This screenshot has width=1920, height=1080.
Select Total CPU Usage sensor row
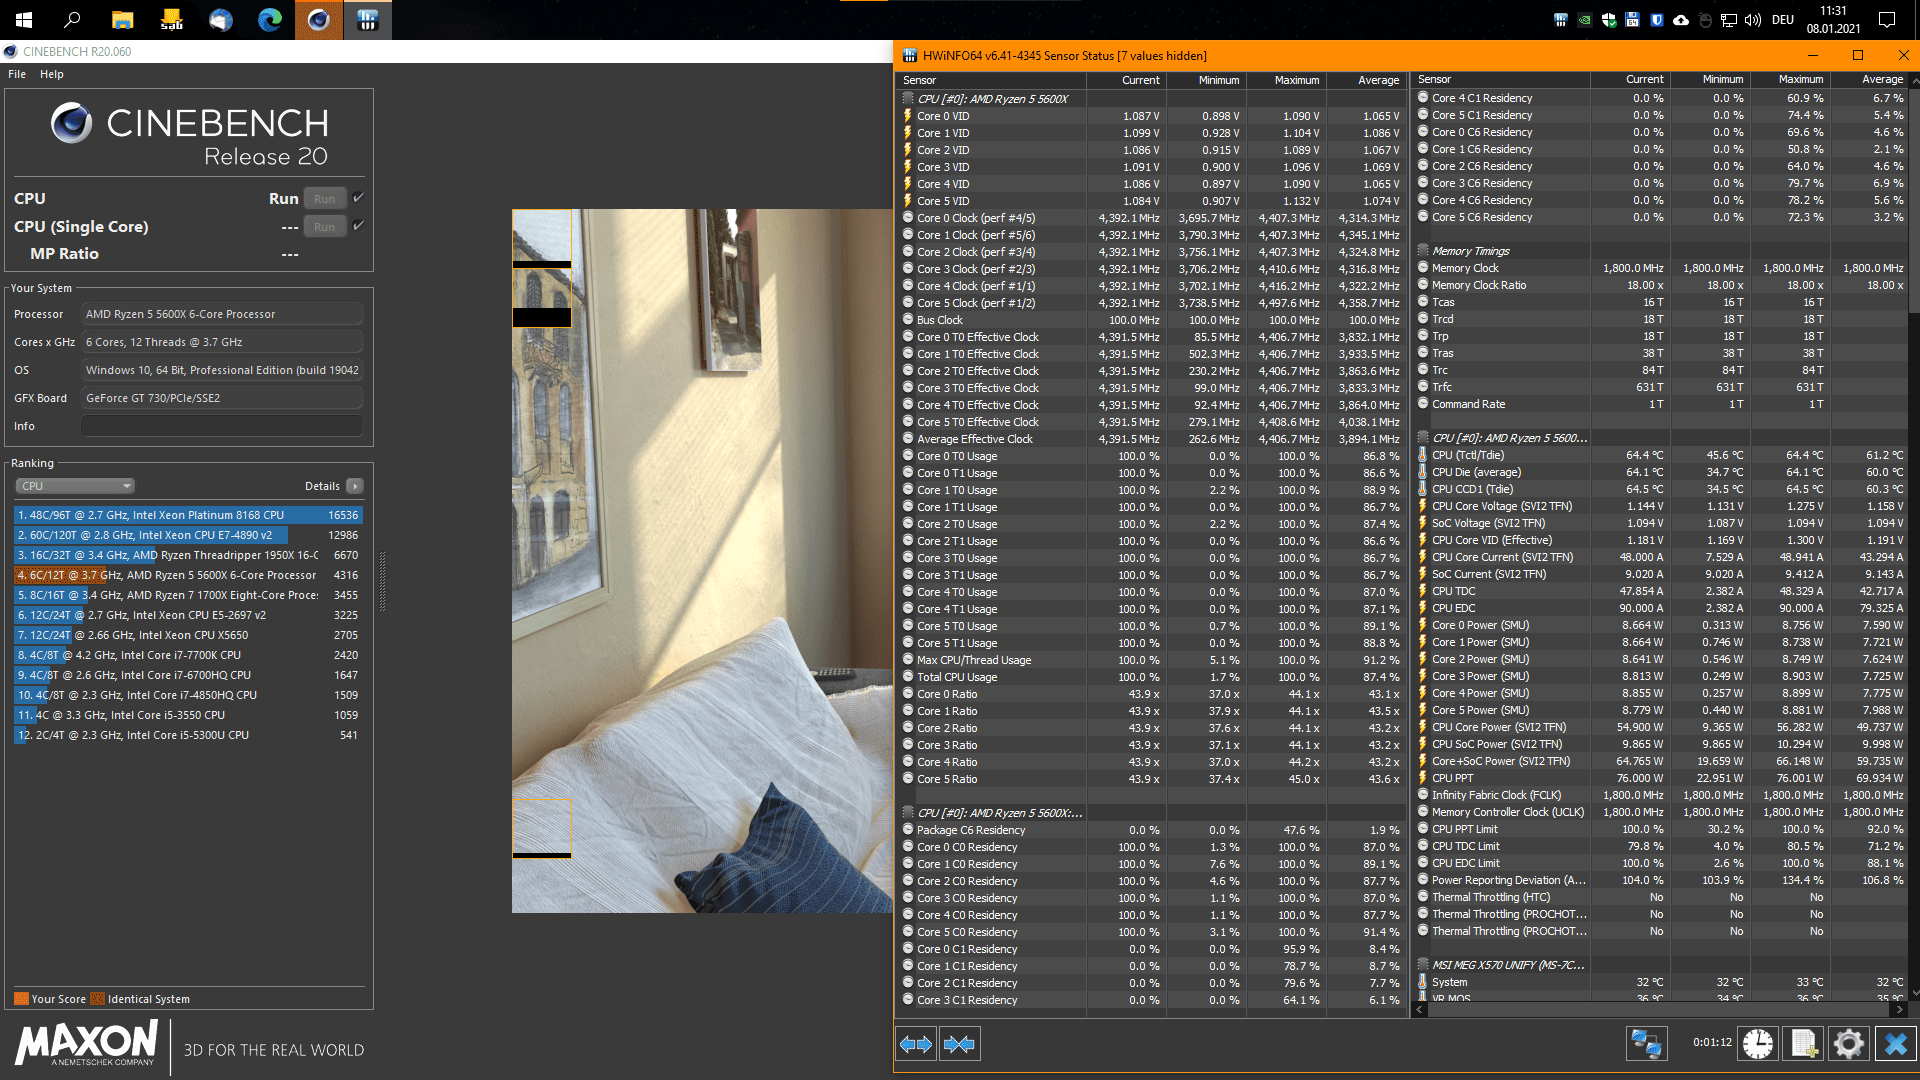coord(1152,677)
